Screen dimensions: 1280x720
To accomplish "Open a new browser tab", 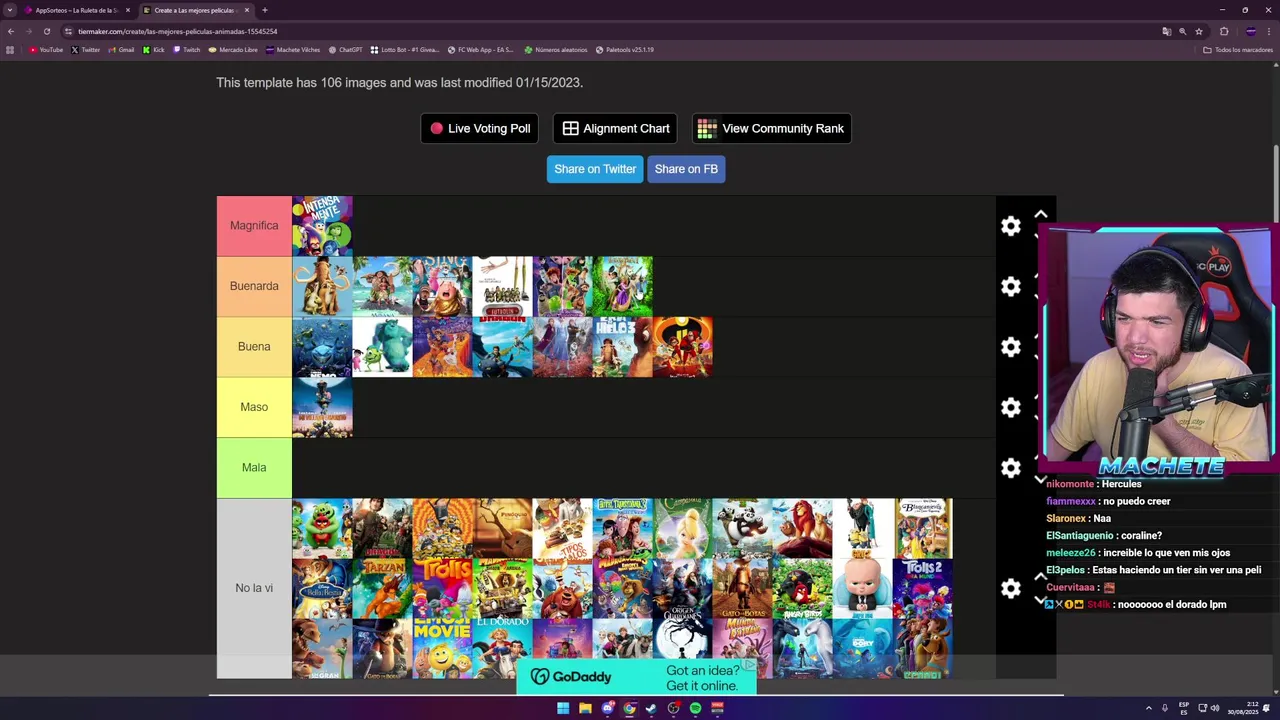I will tap(265, 10).
